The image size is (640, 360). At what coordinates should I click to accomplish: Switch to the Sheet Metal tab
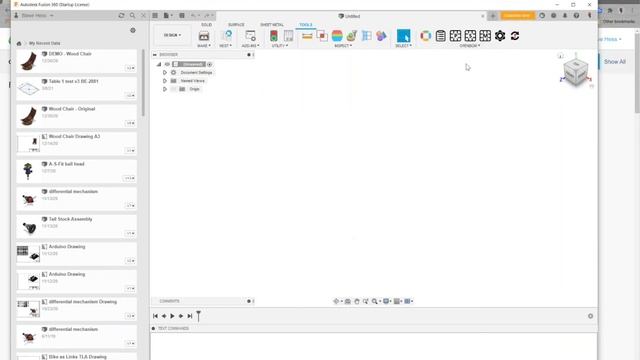coord(272,25)
